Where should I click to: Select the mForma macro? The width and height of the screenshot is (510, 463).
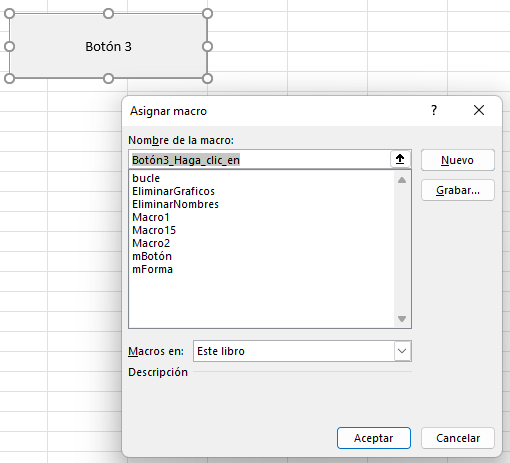point(152,269)
